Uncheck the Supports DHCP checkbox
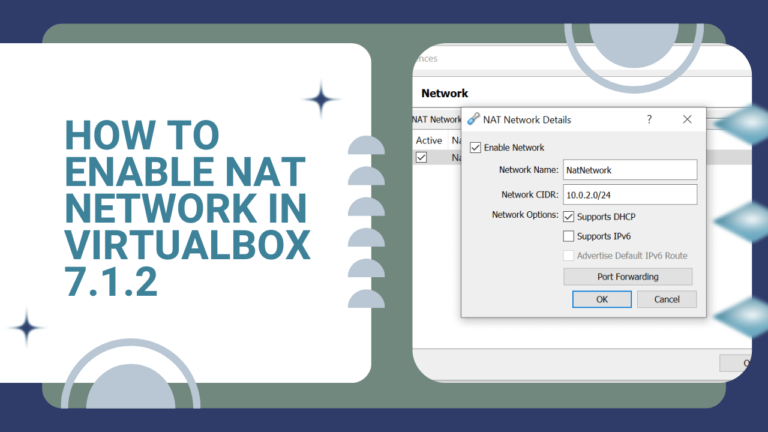The width and height of the screenshot is (768, 432). click(568, 216)
